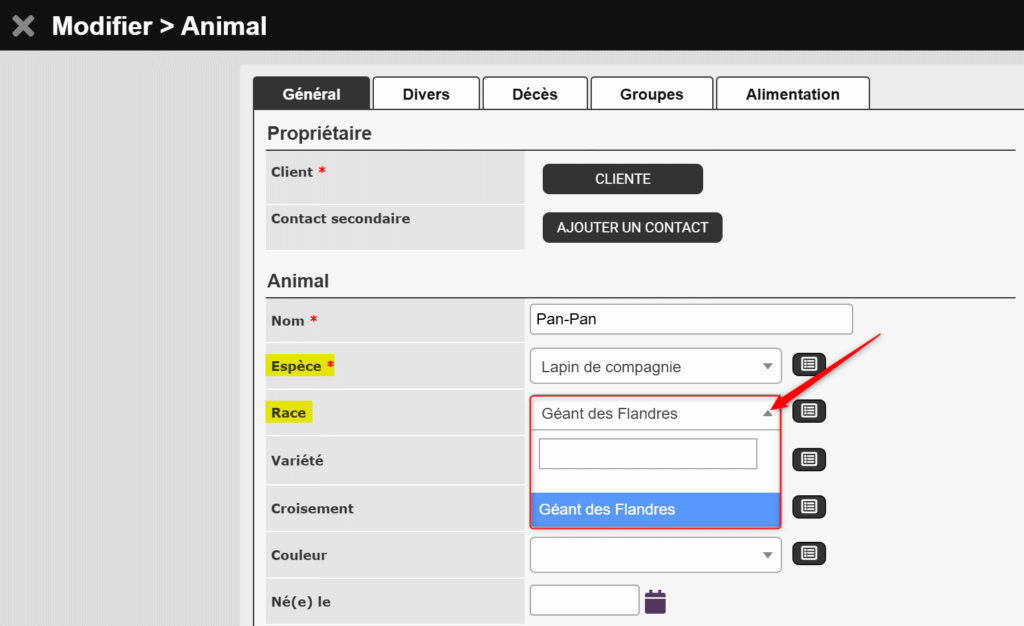Switch to the Divers tab
This screenshot has width=1024, height=626.
[x=426, y=94]
